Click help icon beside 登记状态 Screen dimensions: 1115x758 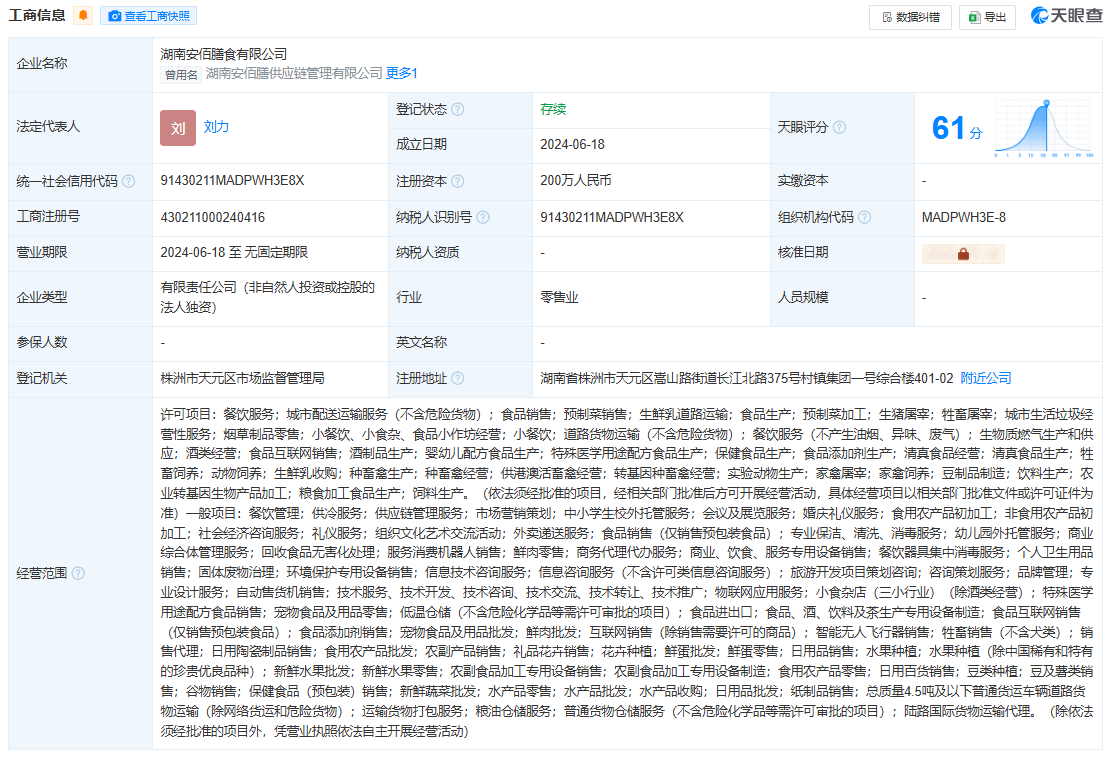pyautogui.click(x=458, y=110)
